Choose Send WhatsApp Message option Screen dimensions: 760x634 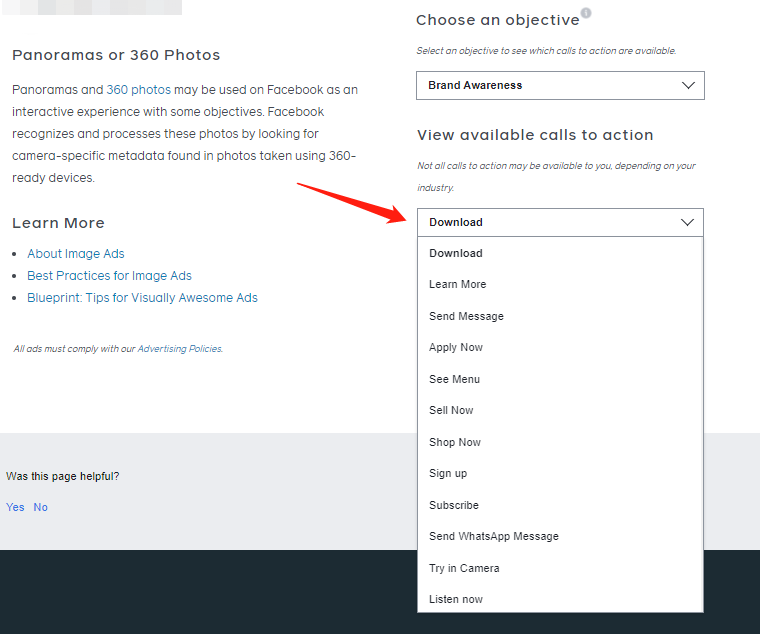click(494, 536)
